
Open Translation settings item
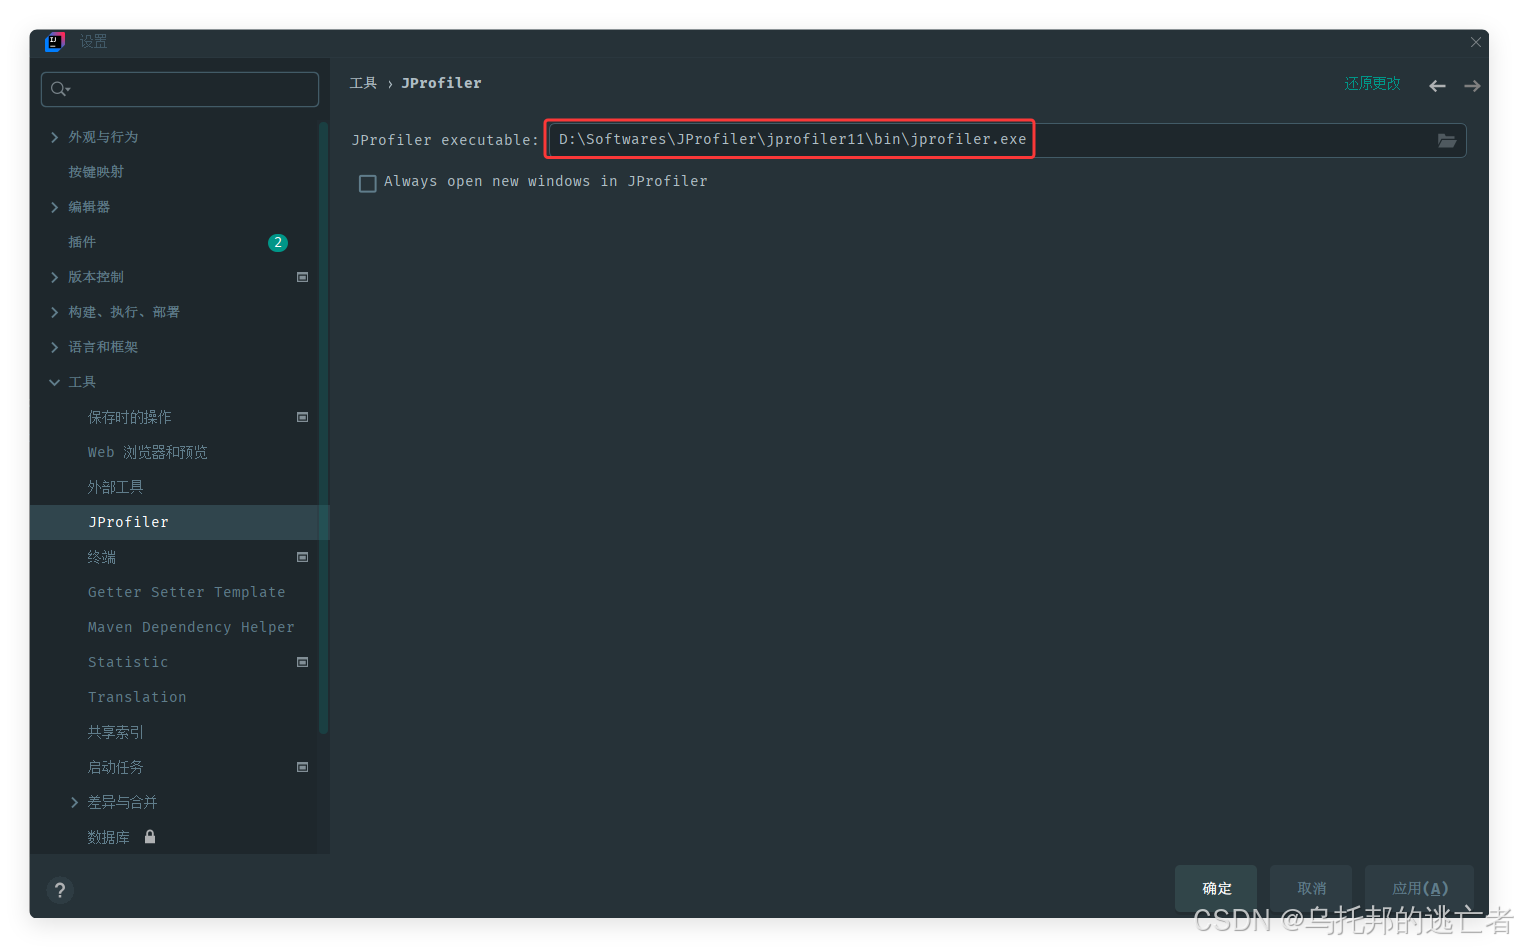(137, 697)
